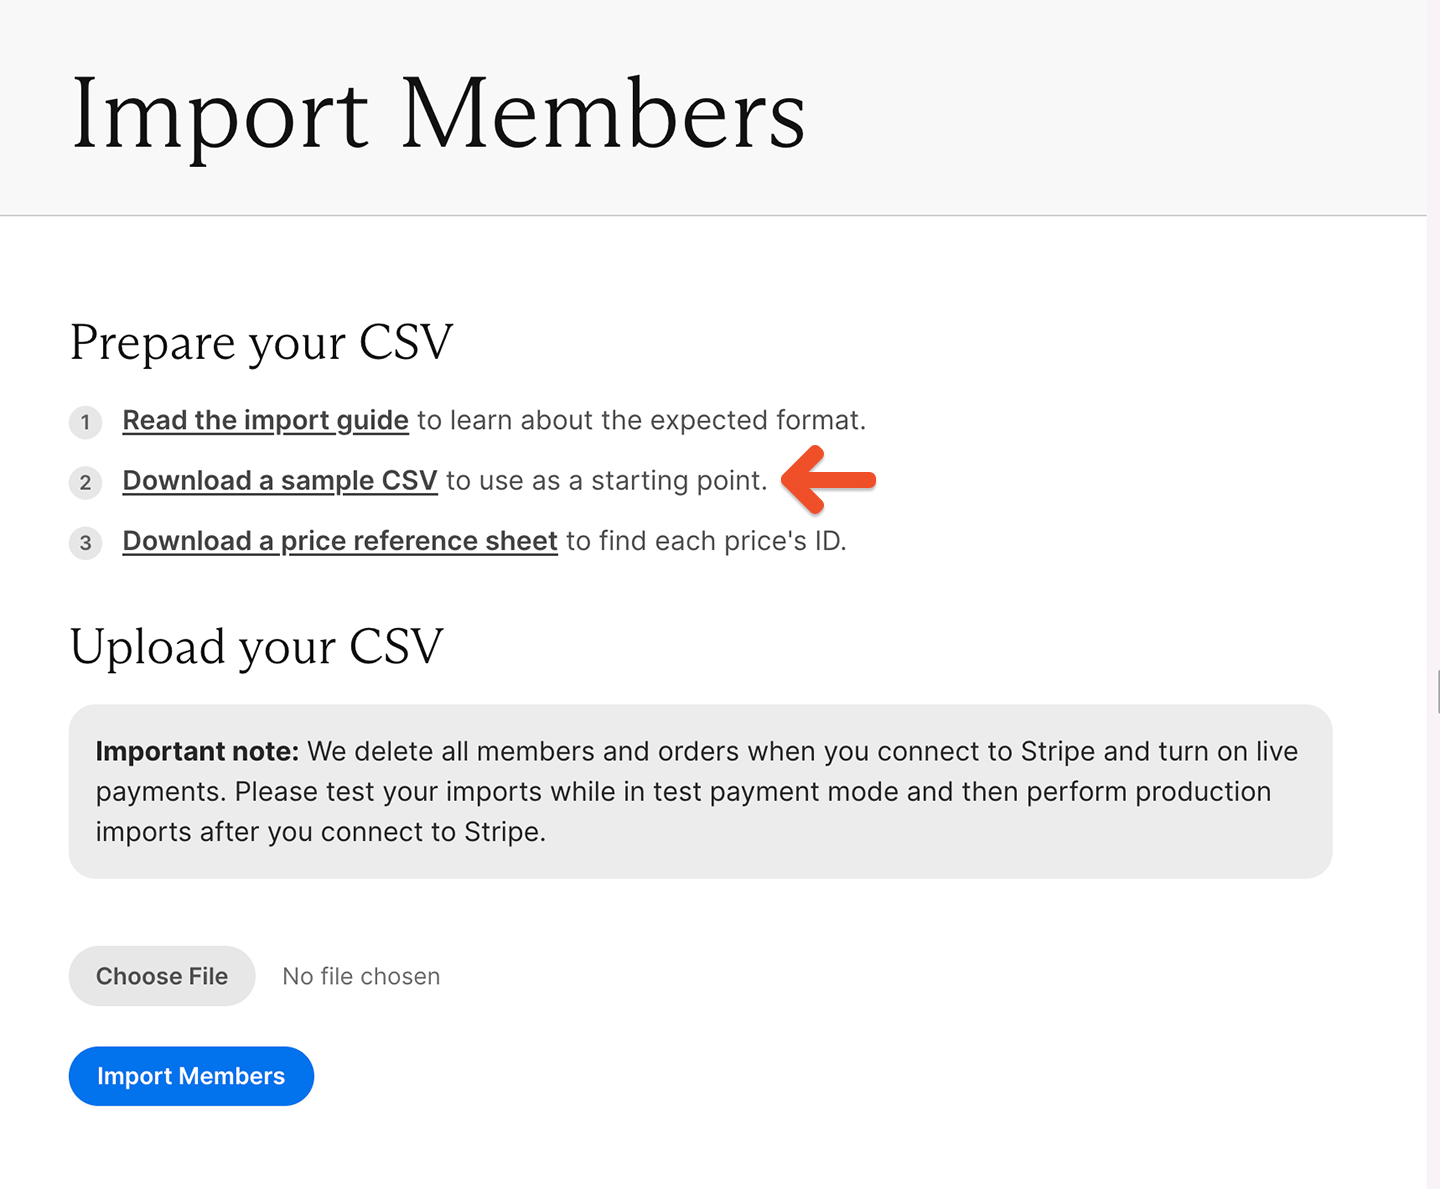This screenshot has height=1189, width=1440.
Task: Select the Import Members page heading
Action: (438, 113)
